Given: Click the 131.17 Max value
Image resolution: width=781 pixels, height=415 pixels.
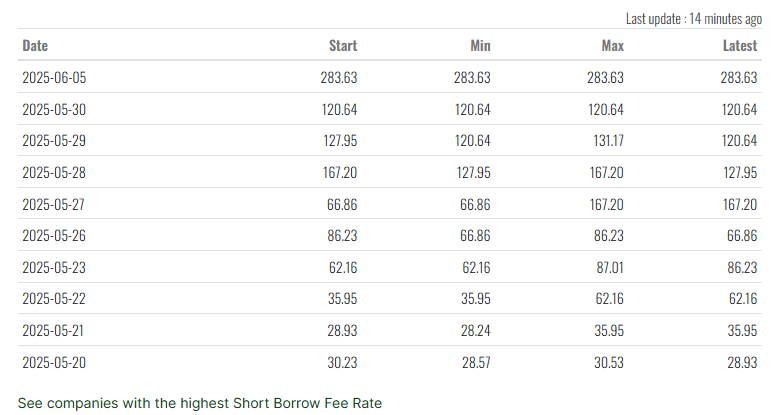Looking at the screenshot, I should tap(606, 141).
